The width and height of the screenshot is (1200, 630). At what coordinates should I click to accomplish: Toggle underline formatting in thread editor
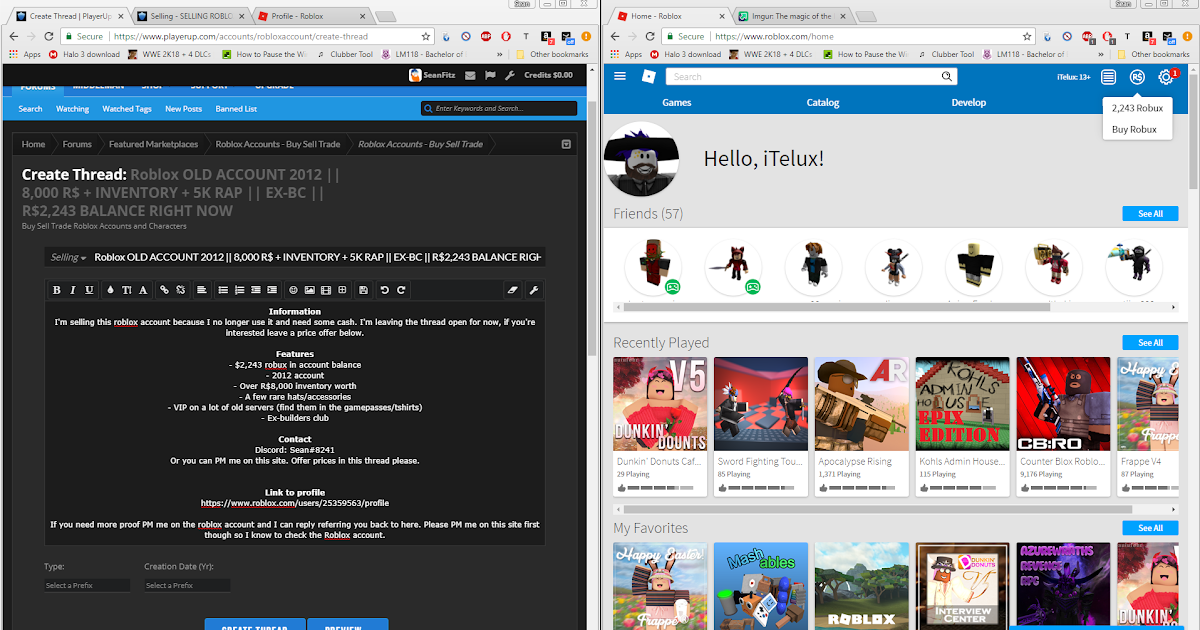pyautogui.click(x=89, y=290)
